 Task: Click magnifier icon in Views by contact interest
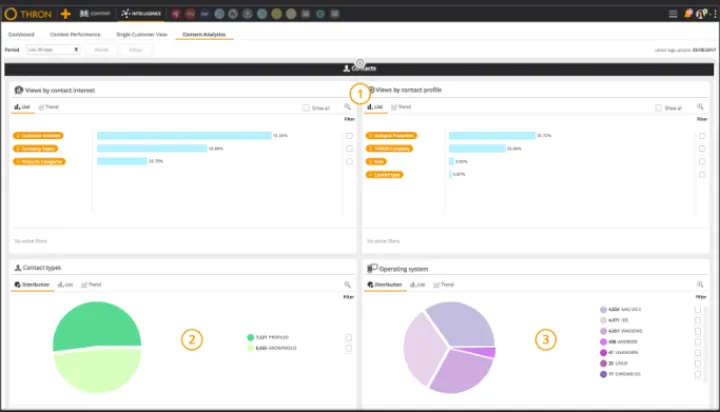pyautogui.click(x=347, y=107)
